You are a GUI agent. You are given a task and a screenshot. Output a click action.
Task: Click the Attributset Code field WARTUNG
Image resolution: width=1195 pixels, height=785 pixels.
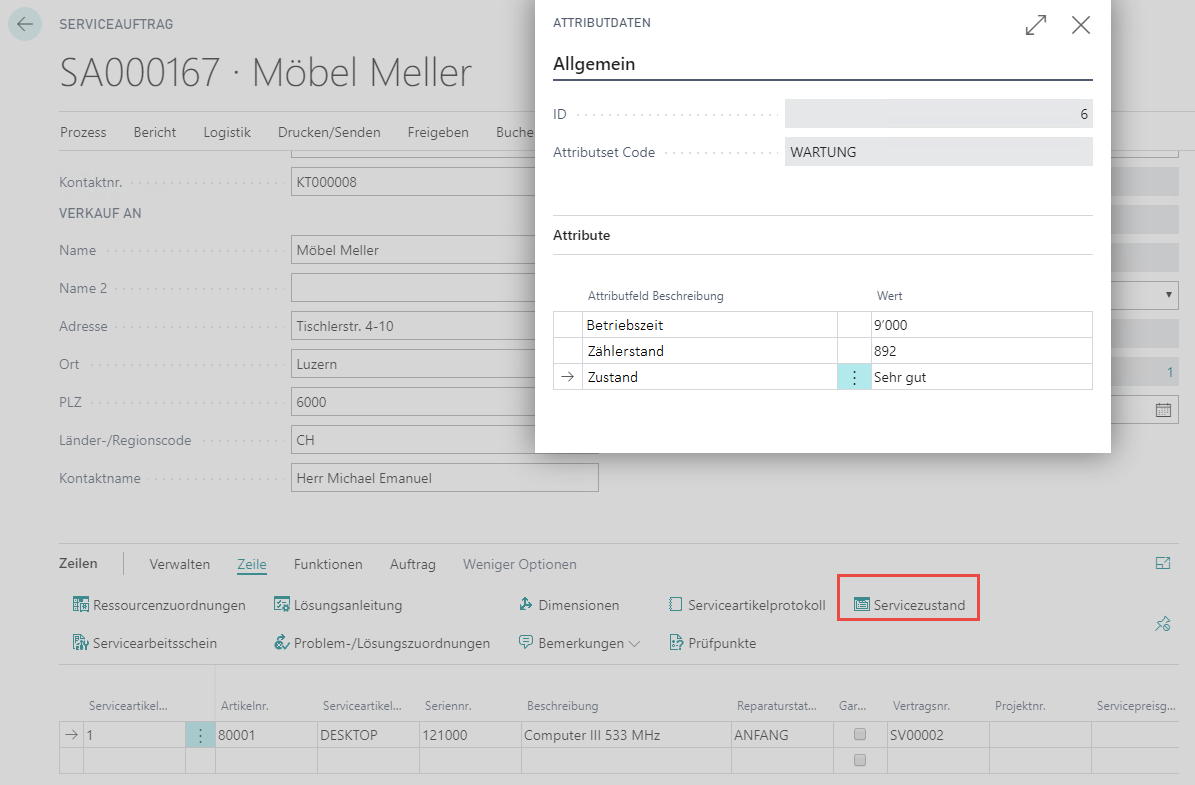(x=939, y=152)
